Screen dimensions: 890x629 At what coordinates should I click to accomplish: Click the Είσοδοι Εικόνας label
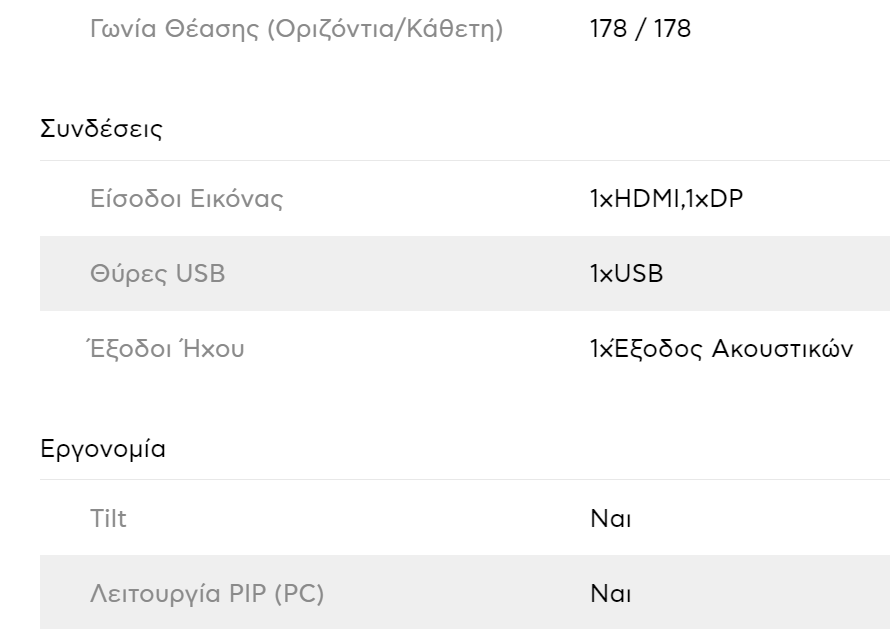click(187, 199)
